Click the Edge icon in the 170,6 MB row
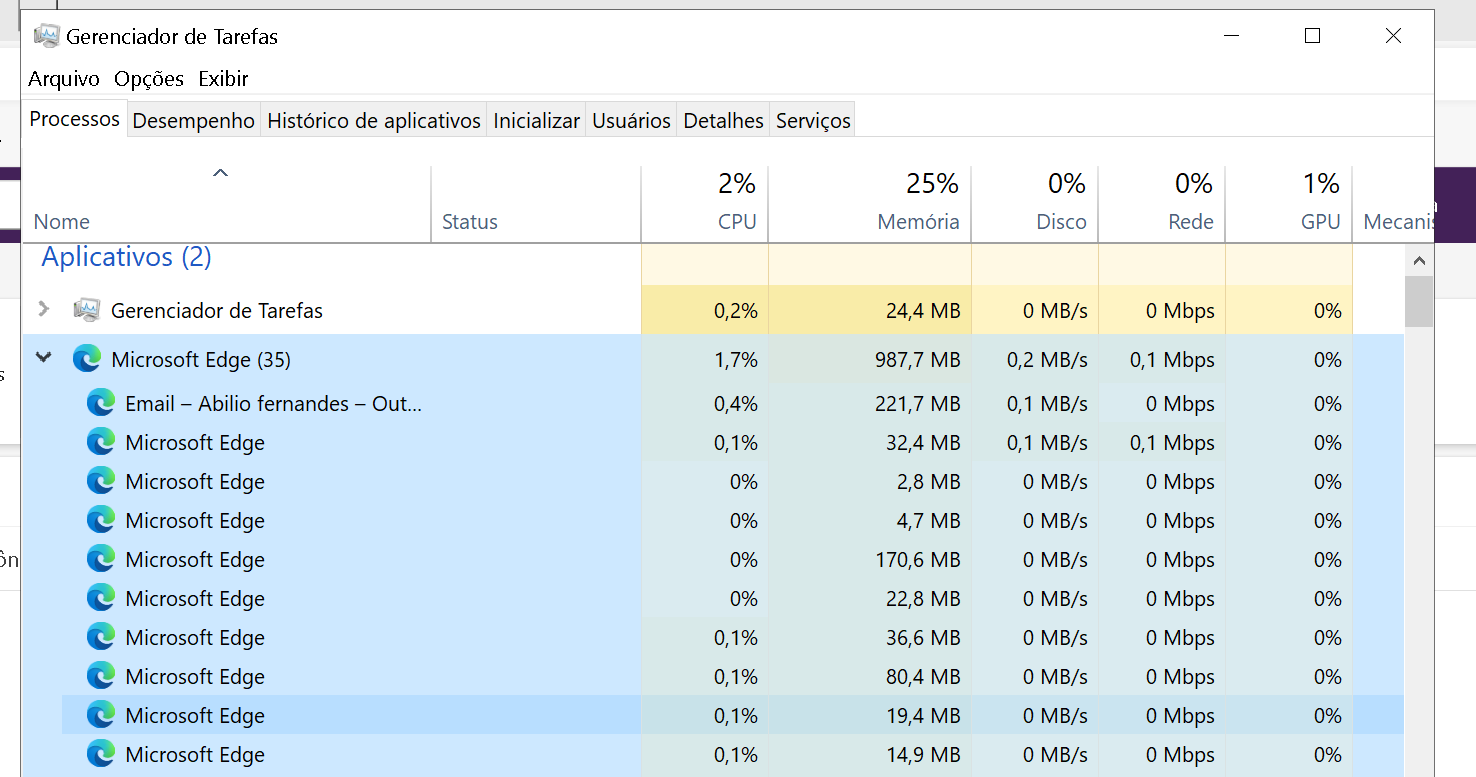1476x777 pixels. pos(101,559)
